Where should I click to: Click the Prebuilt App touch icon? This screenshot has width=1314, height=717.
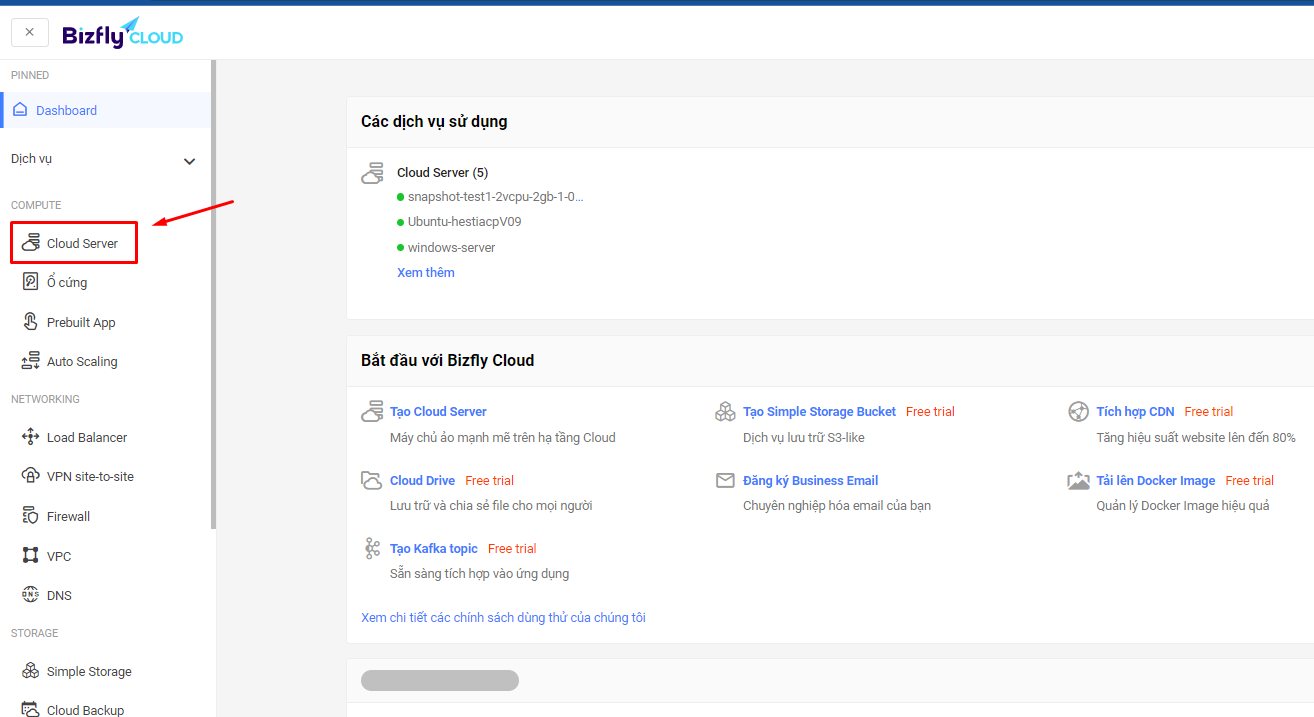click(31, 322)
